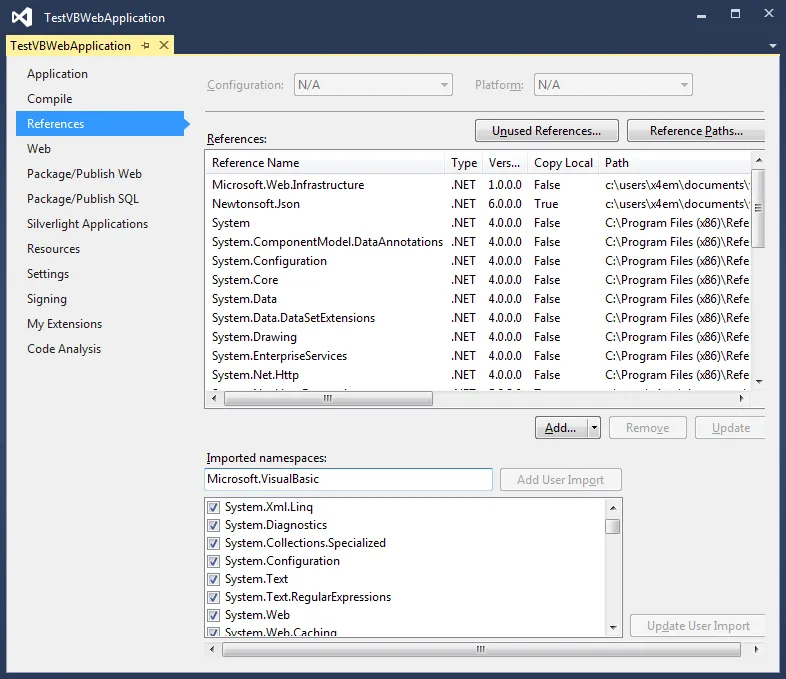Image resolution: width=786 pixels, height=679 pixels.
Task: Uncheck the System.Web namespace
Action: [214, 615]
